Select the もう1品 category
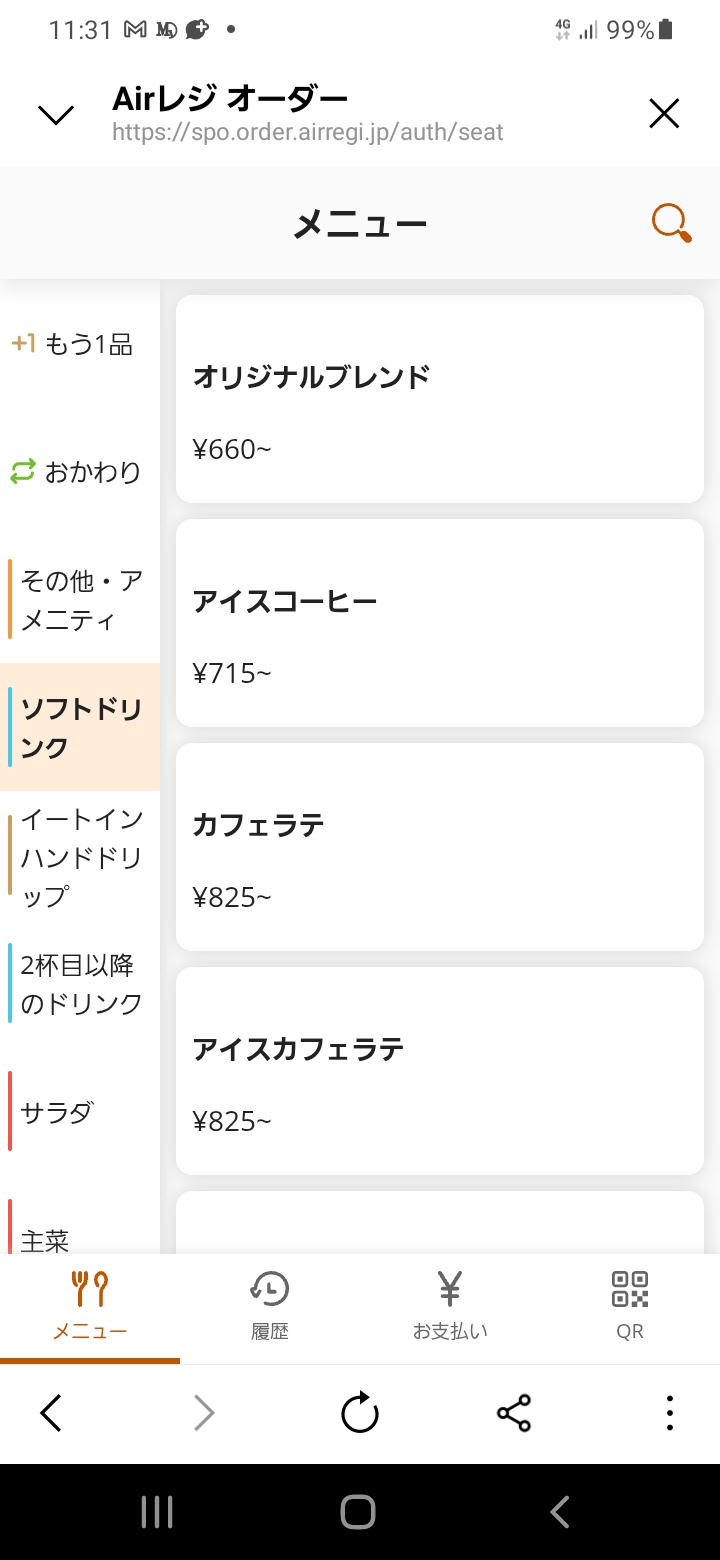The image size is (720, 1560). click(80, 345)
